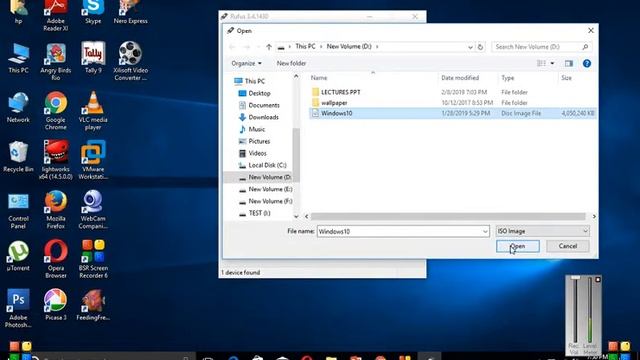Toggle the preview pane button

[x=569, y=63]
